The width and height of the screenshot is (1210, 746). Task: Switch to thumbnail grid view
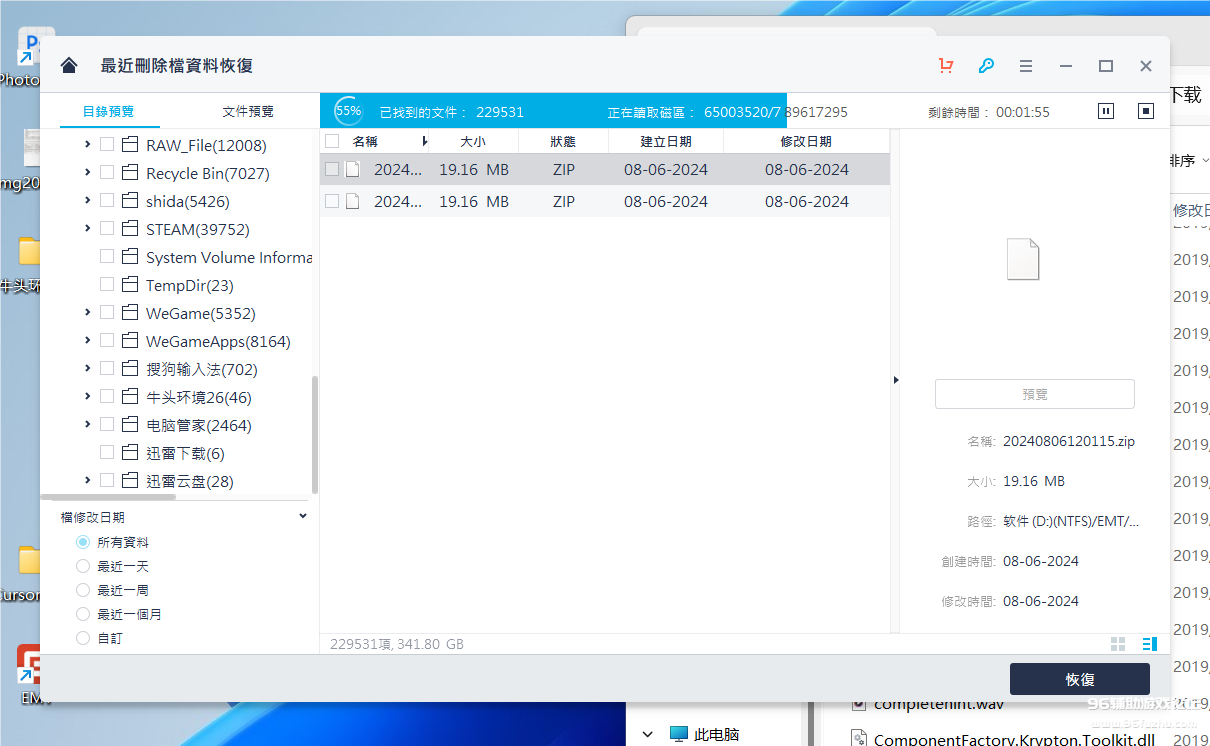1118,644
